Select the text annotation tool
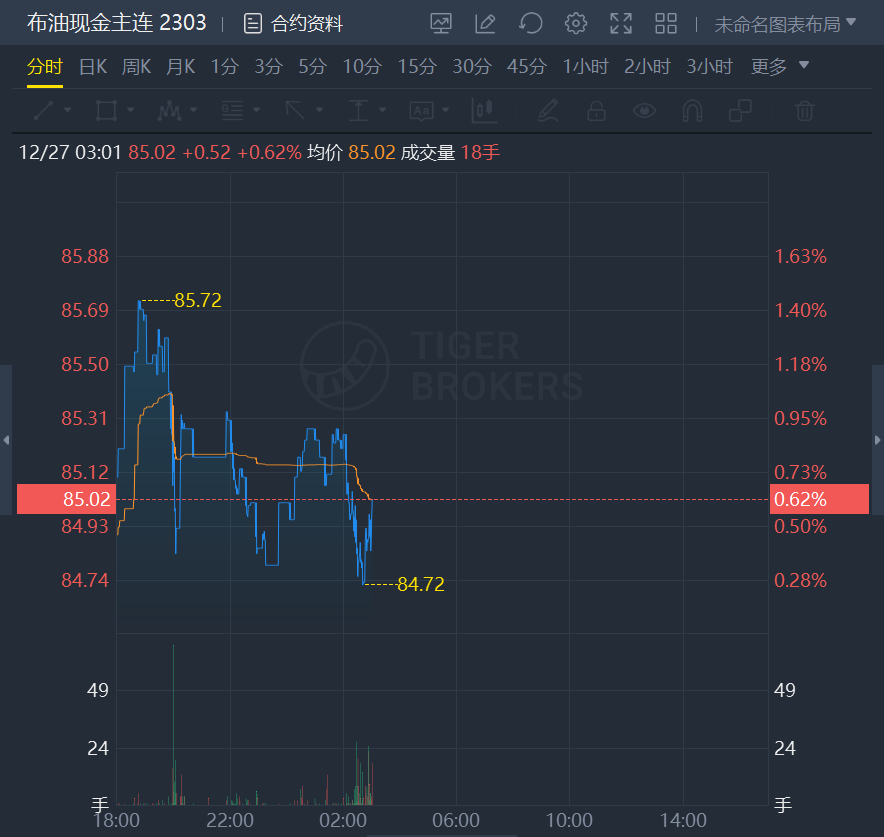The image size is (884, 837). point(422,110)
